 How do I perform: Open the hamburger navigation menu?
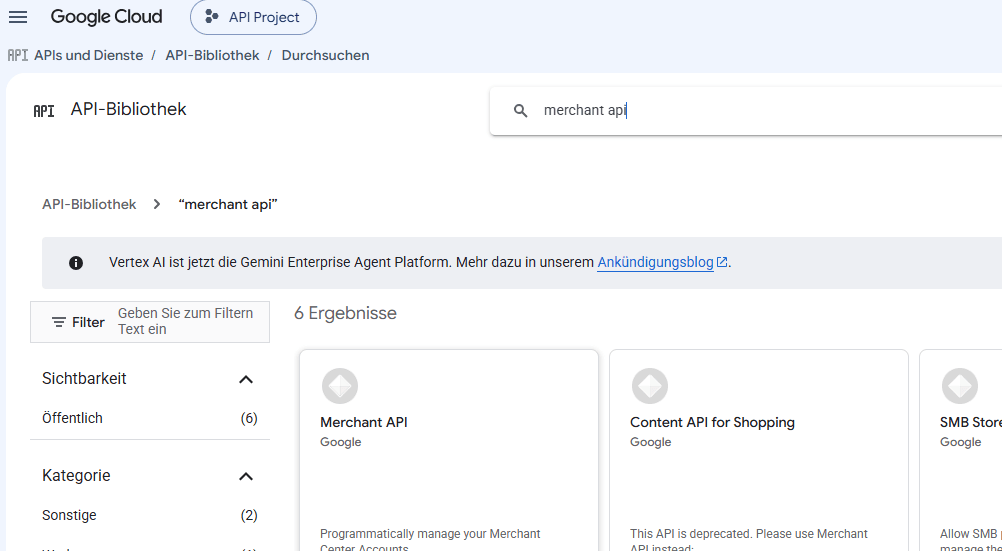click(18, 17)
